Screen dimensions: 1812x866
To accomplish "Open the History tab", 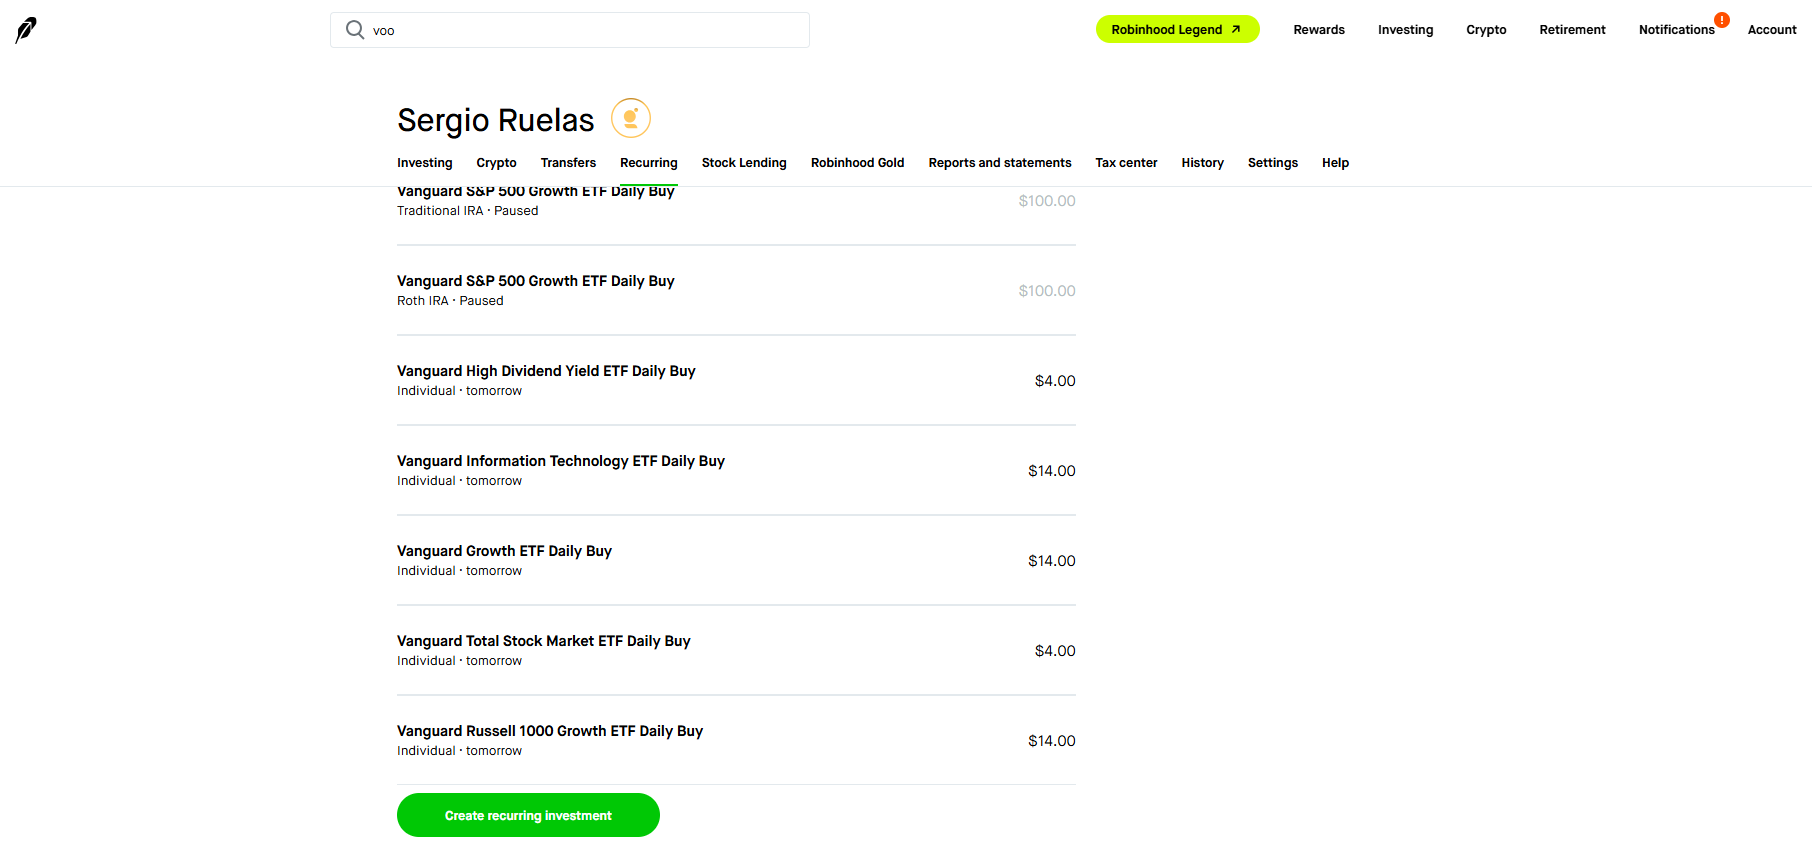I will click(1202, 163).
